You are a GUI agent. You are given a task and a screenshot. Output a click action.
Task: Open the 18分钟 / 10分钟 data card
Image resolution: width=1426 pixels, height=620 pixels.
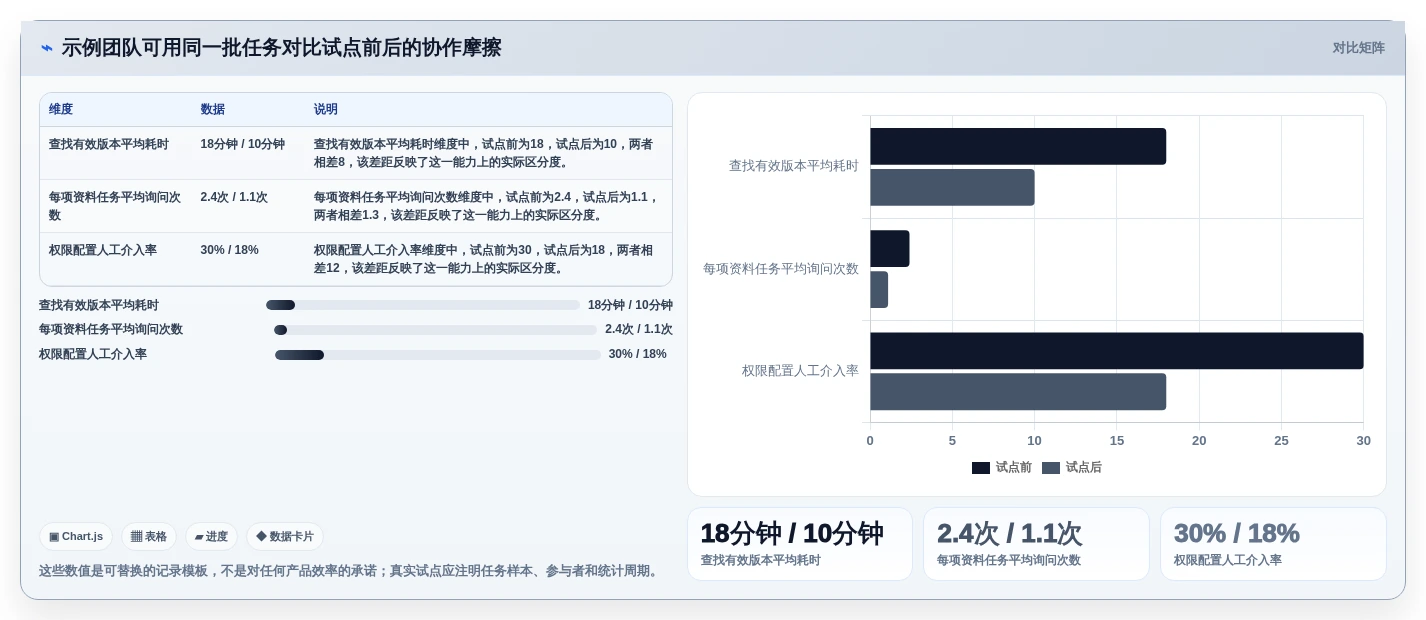(800, 544)
